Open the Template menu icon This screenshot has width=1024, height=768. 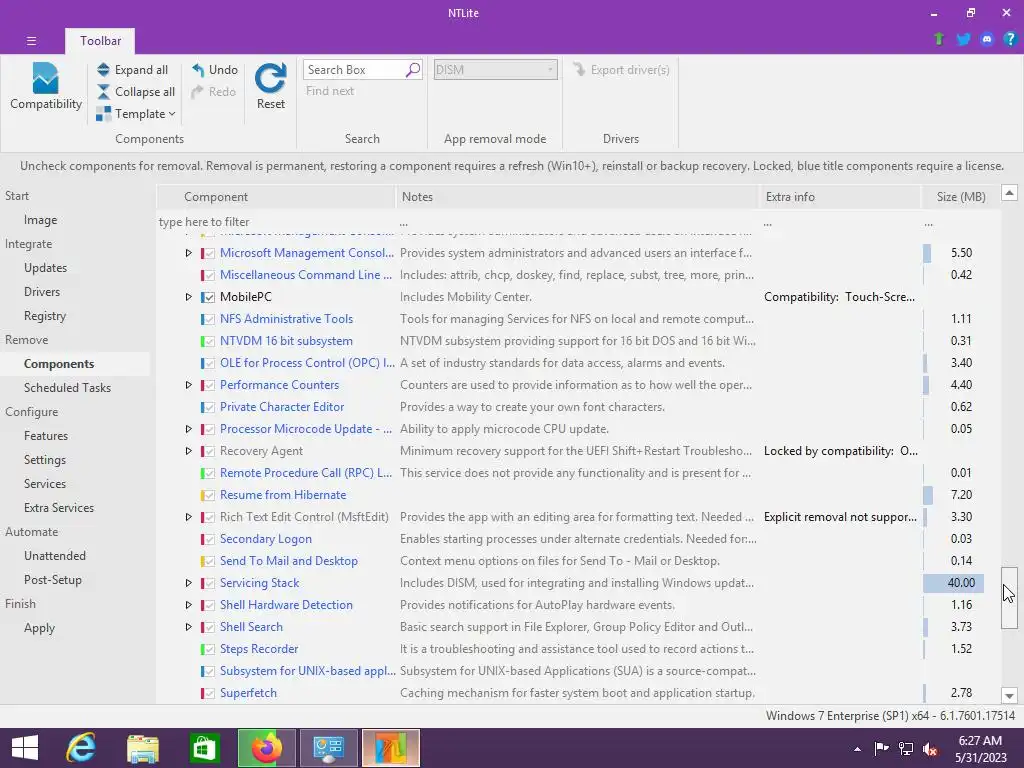tap(103, 114)
